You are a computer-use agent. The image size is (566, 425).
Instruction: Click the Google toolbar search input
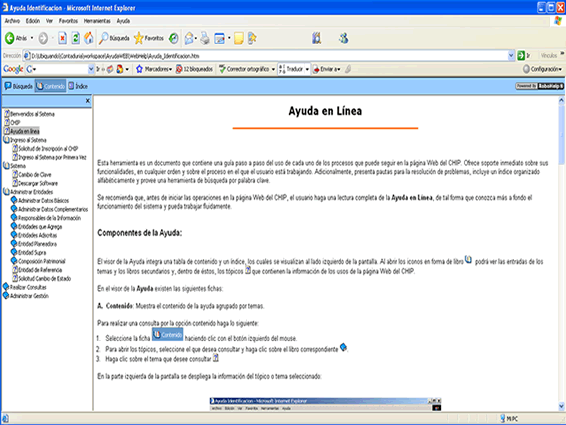coord(59,69)
